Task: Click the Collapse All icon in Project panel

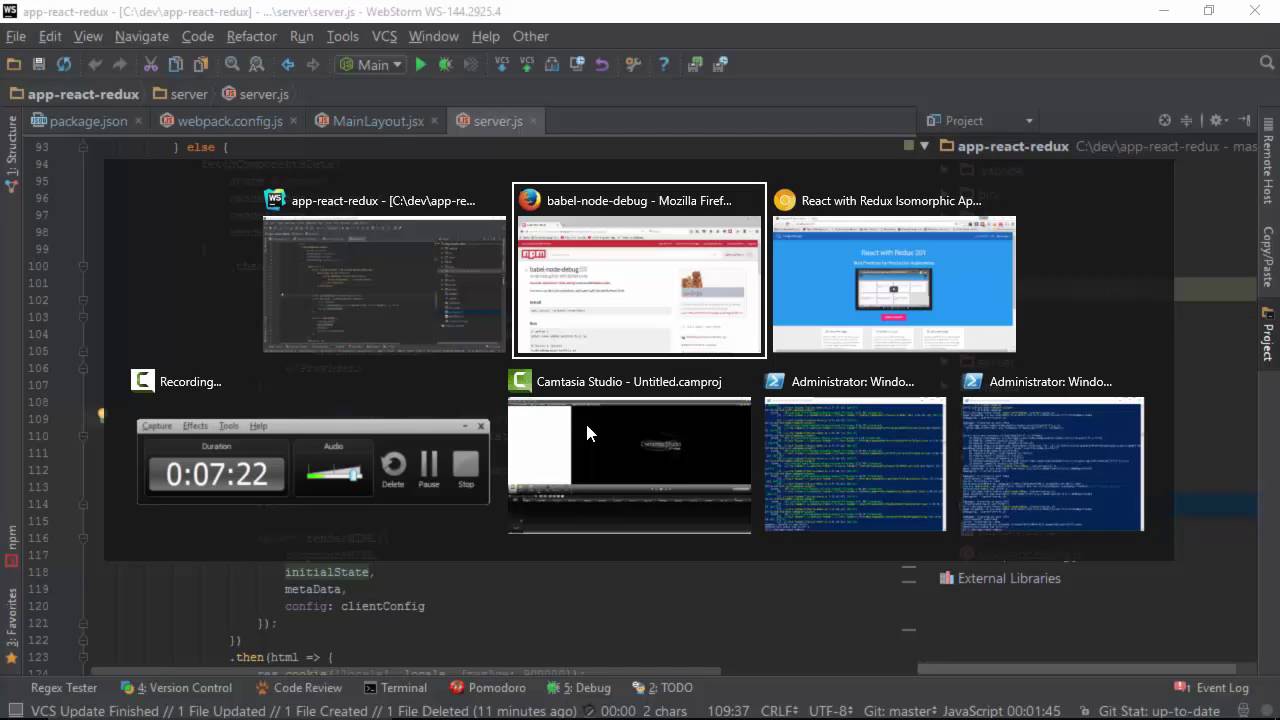Action: (1187, 120)
